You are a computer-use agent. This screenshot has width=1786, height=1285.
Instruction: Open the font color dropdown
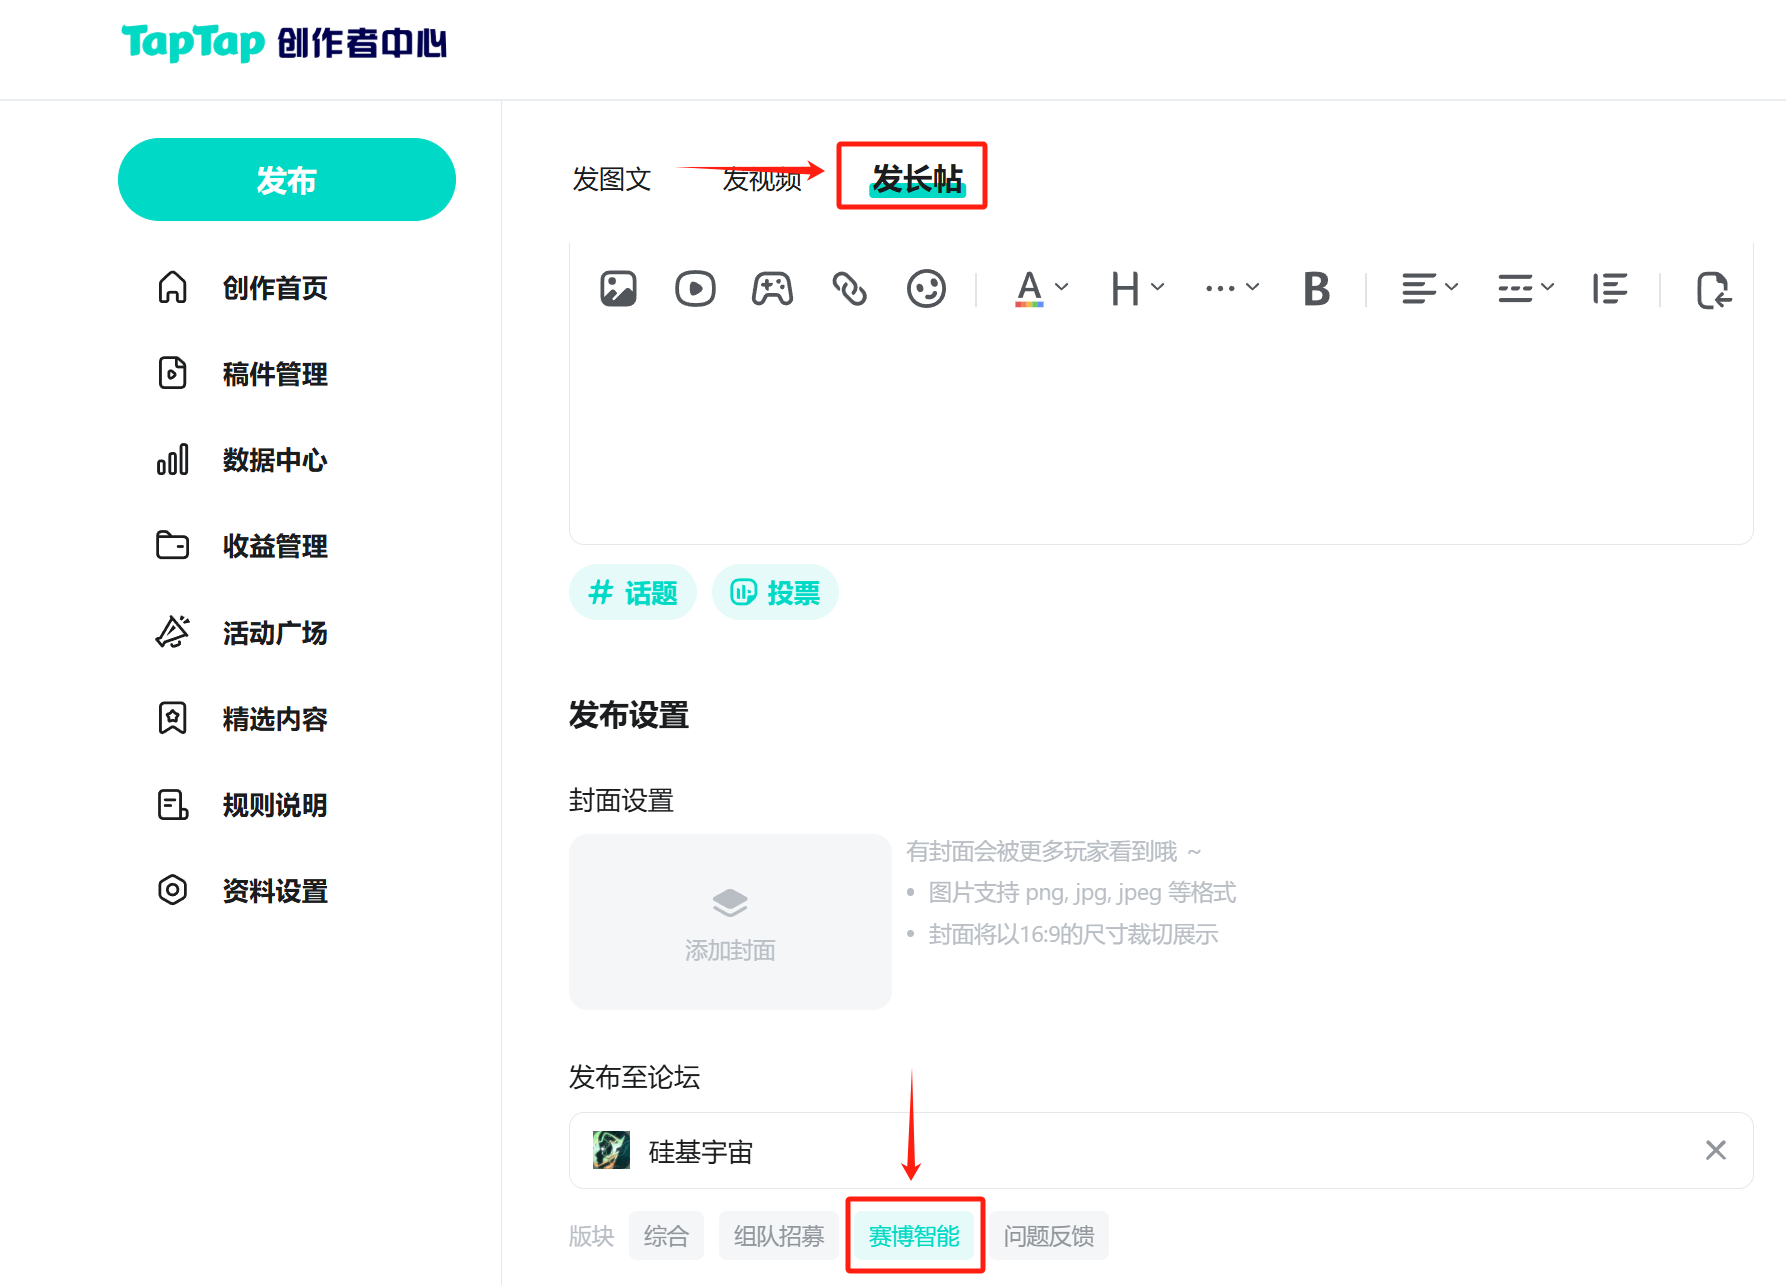(x=1041, y=289)
